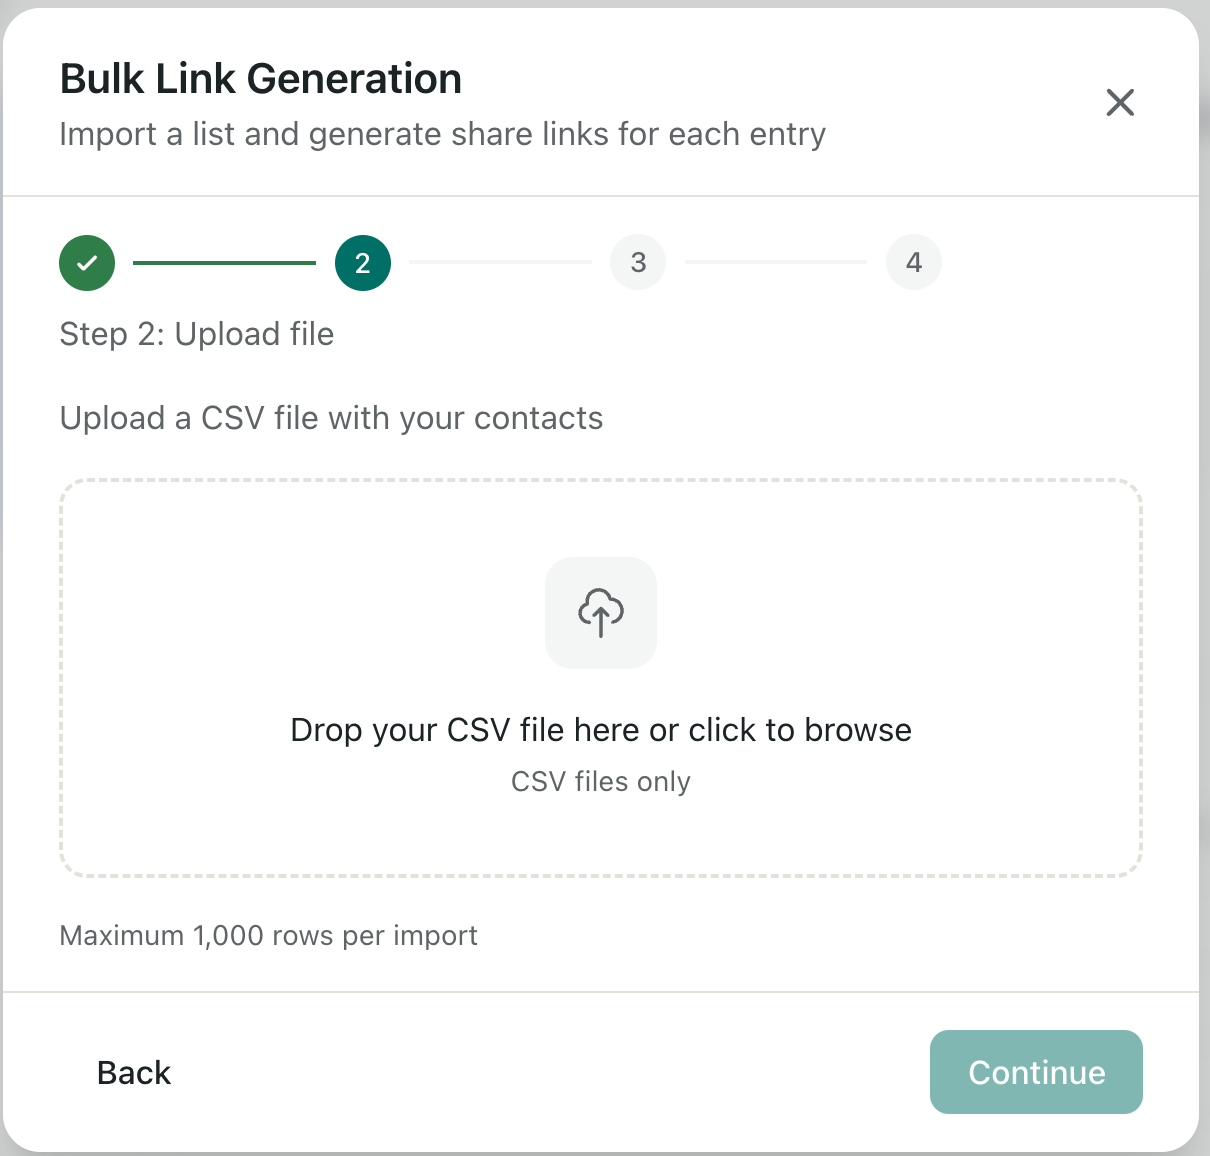Click the 'Bulk Link Generation' title
1210x1156 pixels.
(x=261, y=78)
